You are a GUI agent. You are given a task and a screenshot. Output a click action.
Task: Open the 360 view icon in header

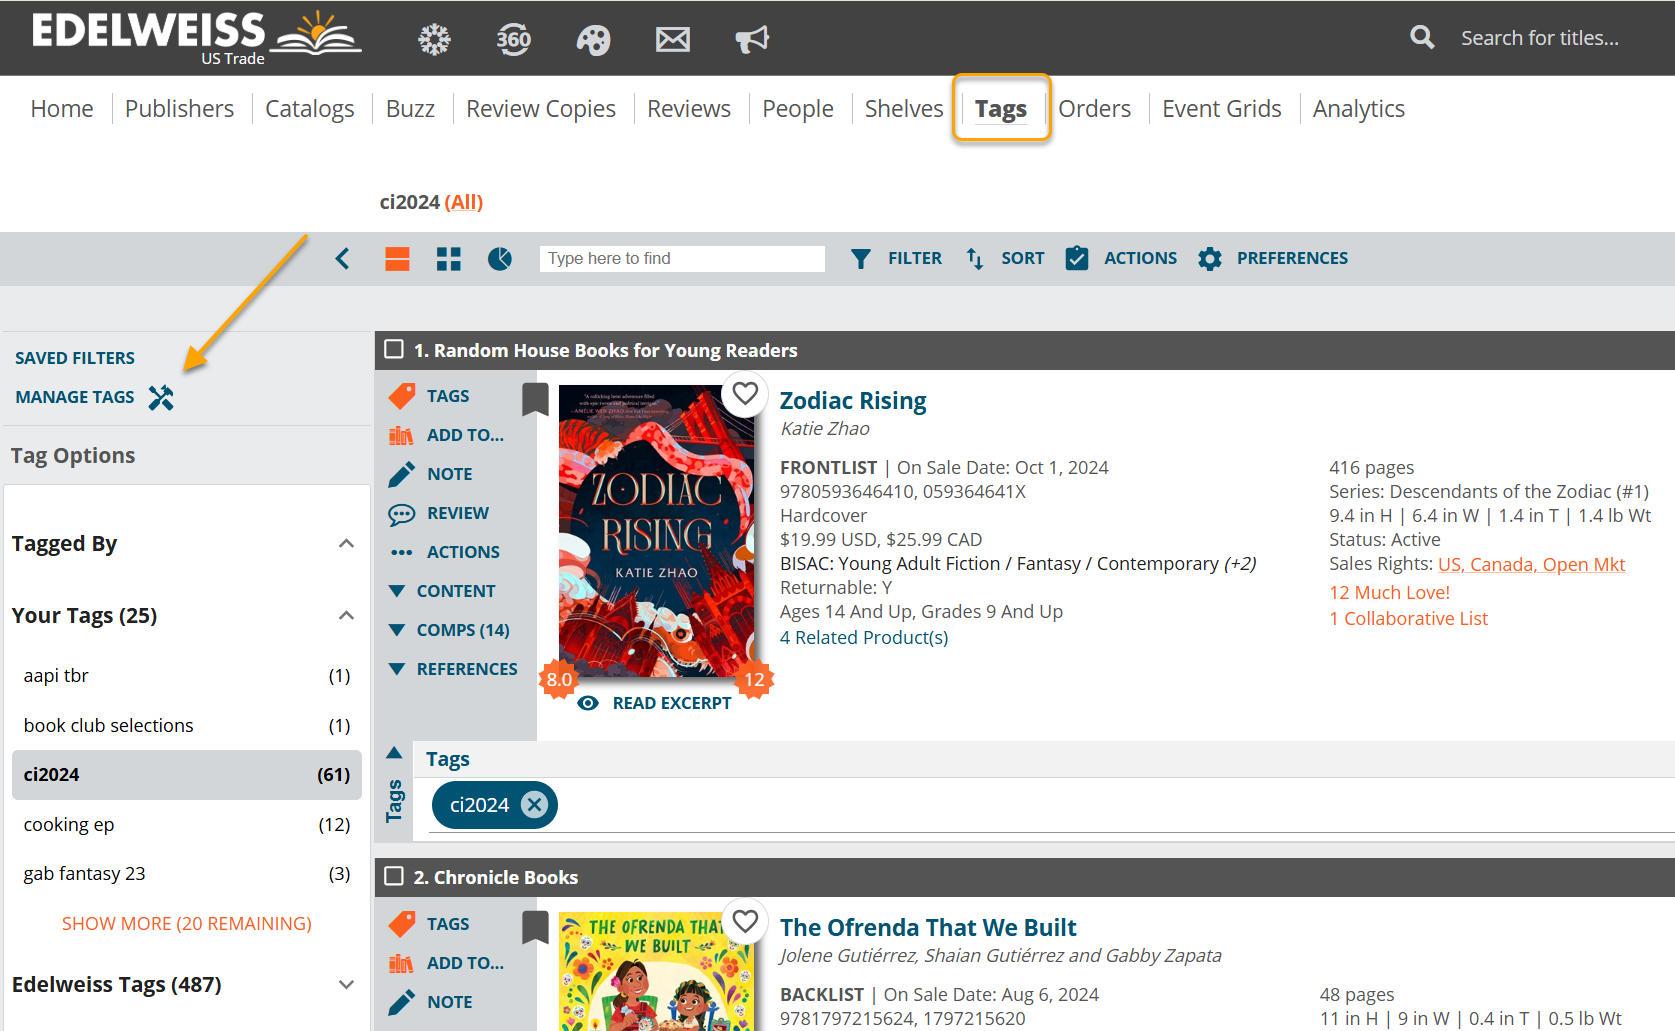click(x=513, y=39)
